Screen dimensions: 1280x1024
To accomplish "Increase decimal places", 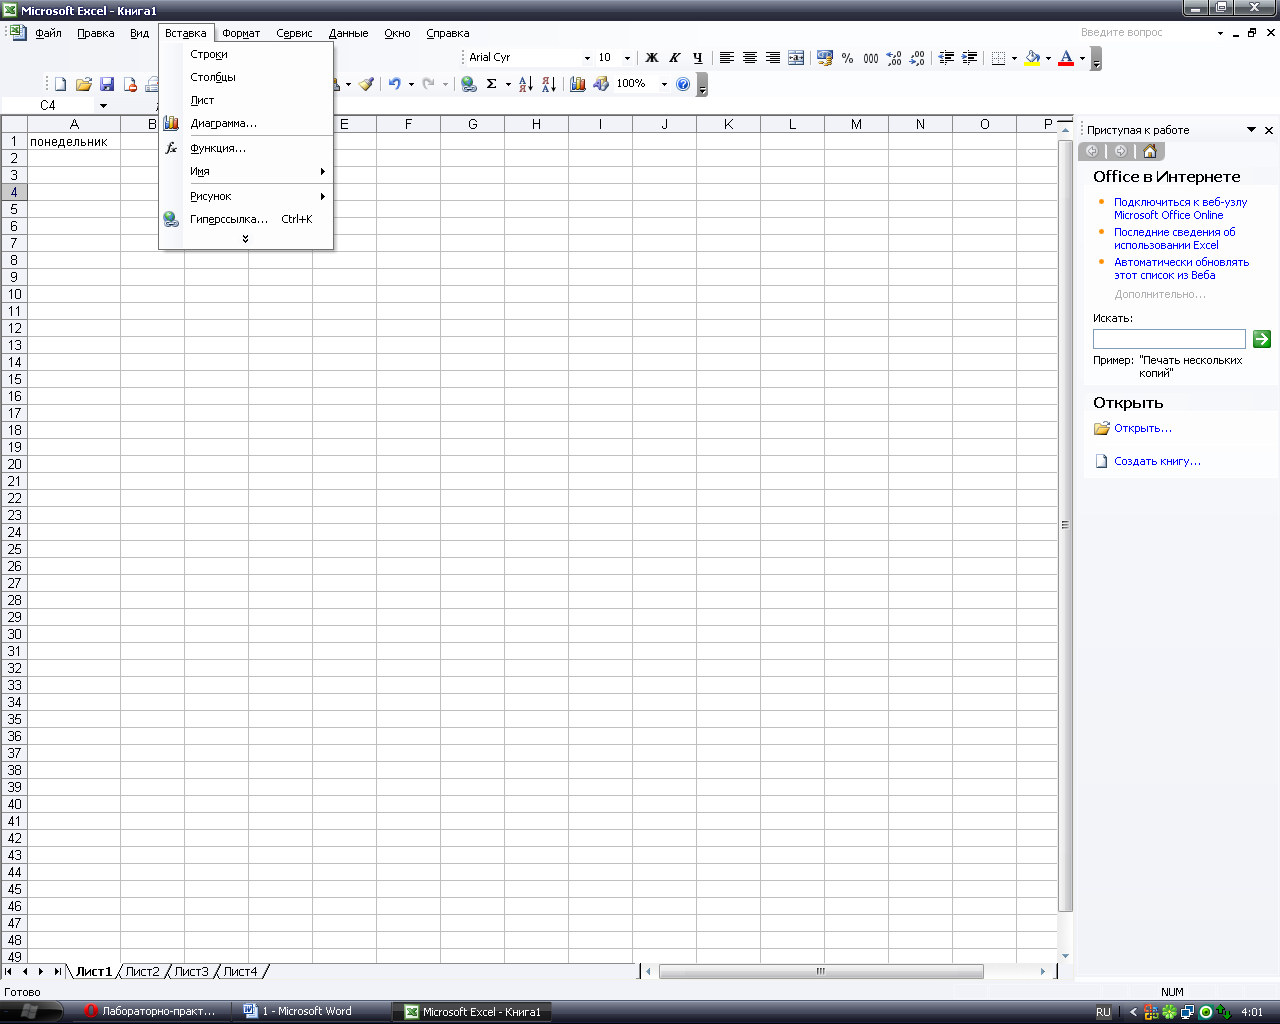I will pyautogui.click(x=894, y=58).
